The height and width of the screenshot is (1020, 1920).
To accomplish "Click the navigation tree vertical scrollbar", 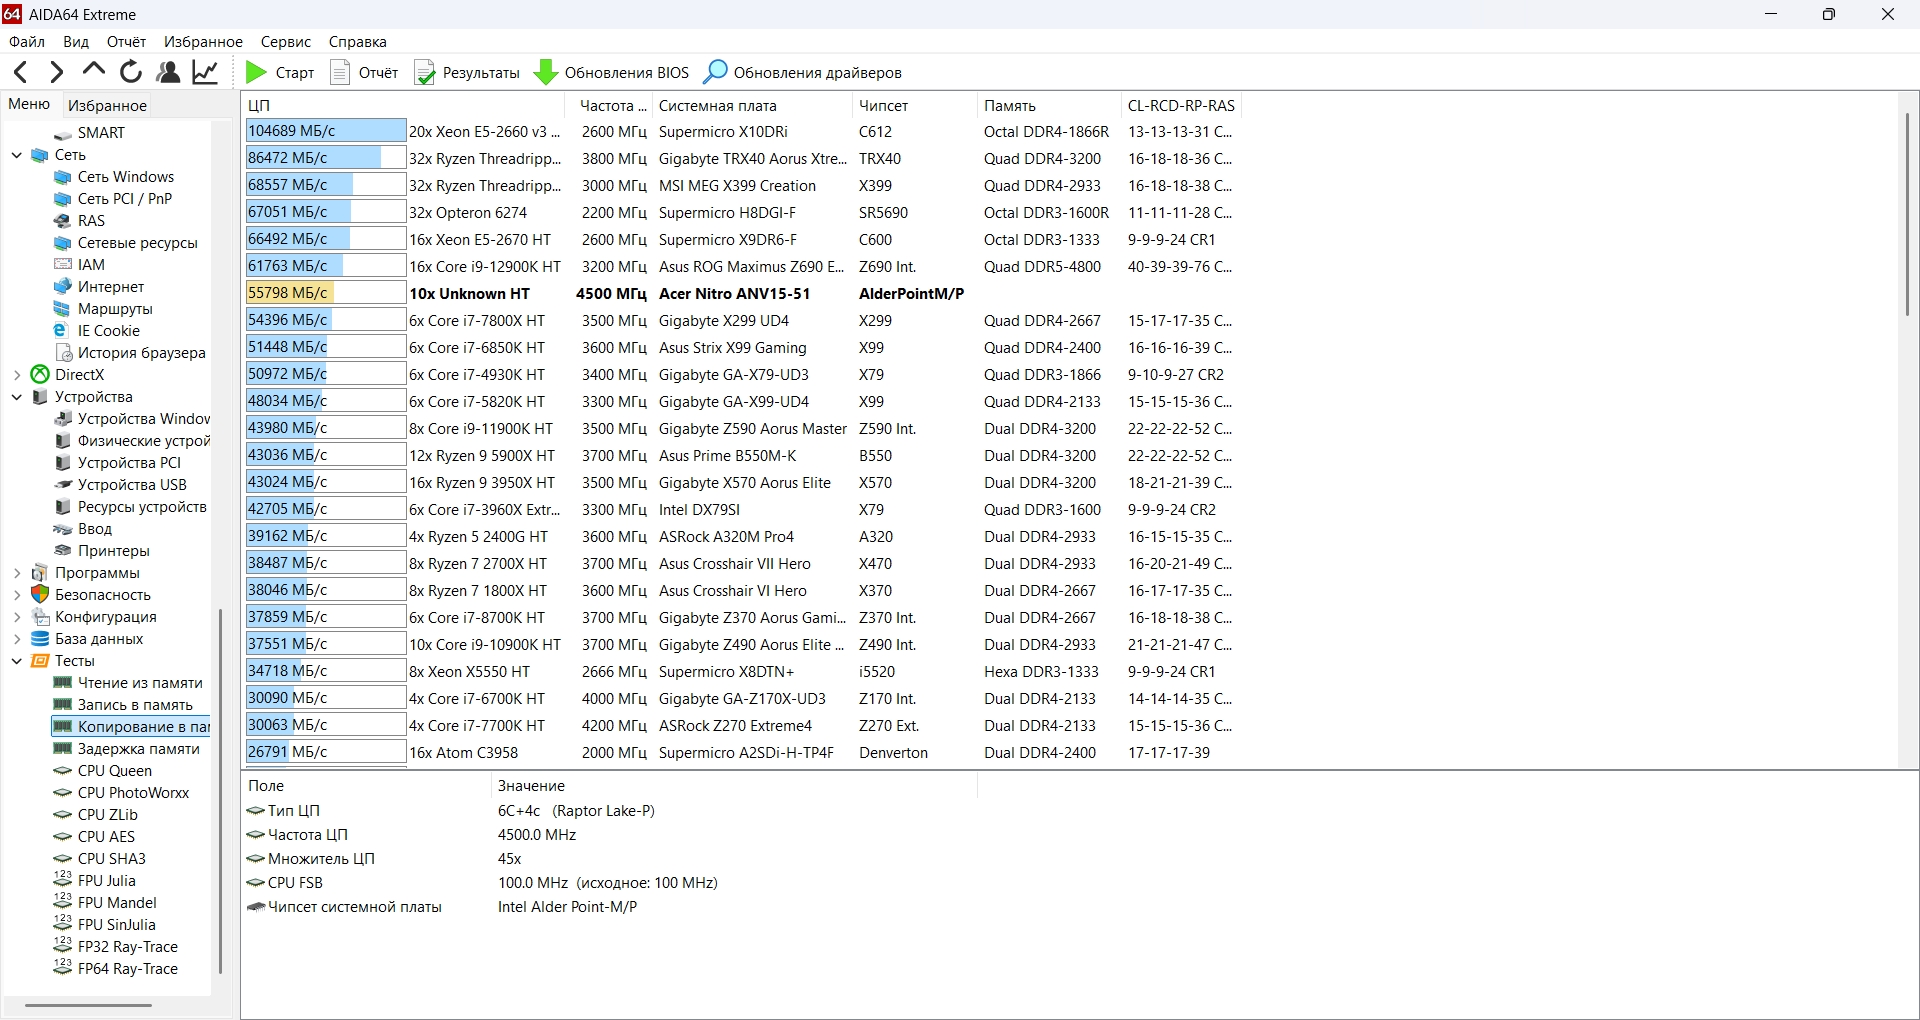I will click(x=220, y=790).
